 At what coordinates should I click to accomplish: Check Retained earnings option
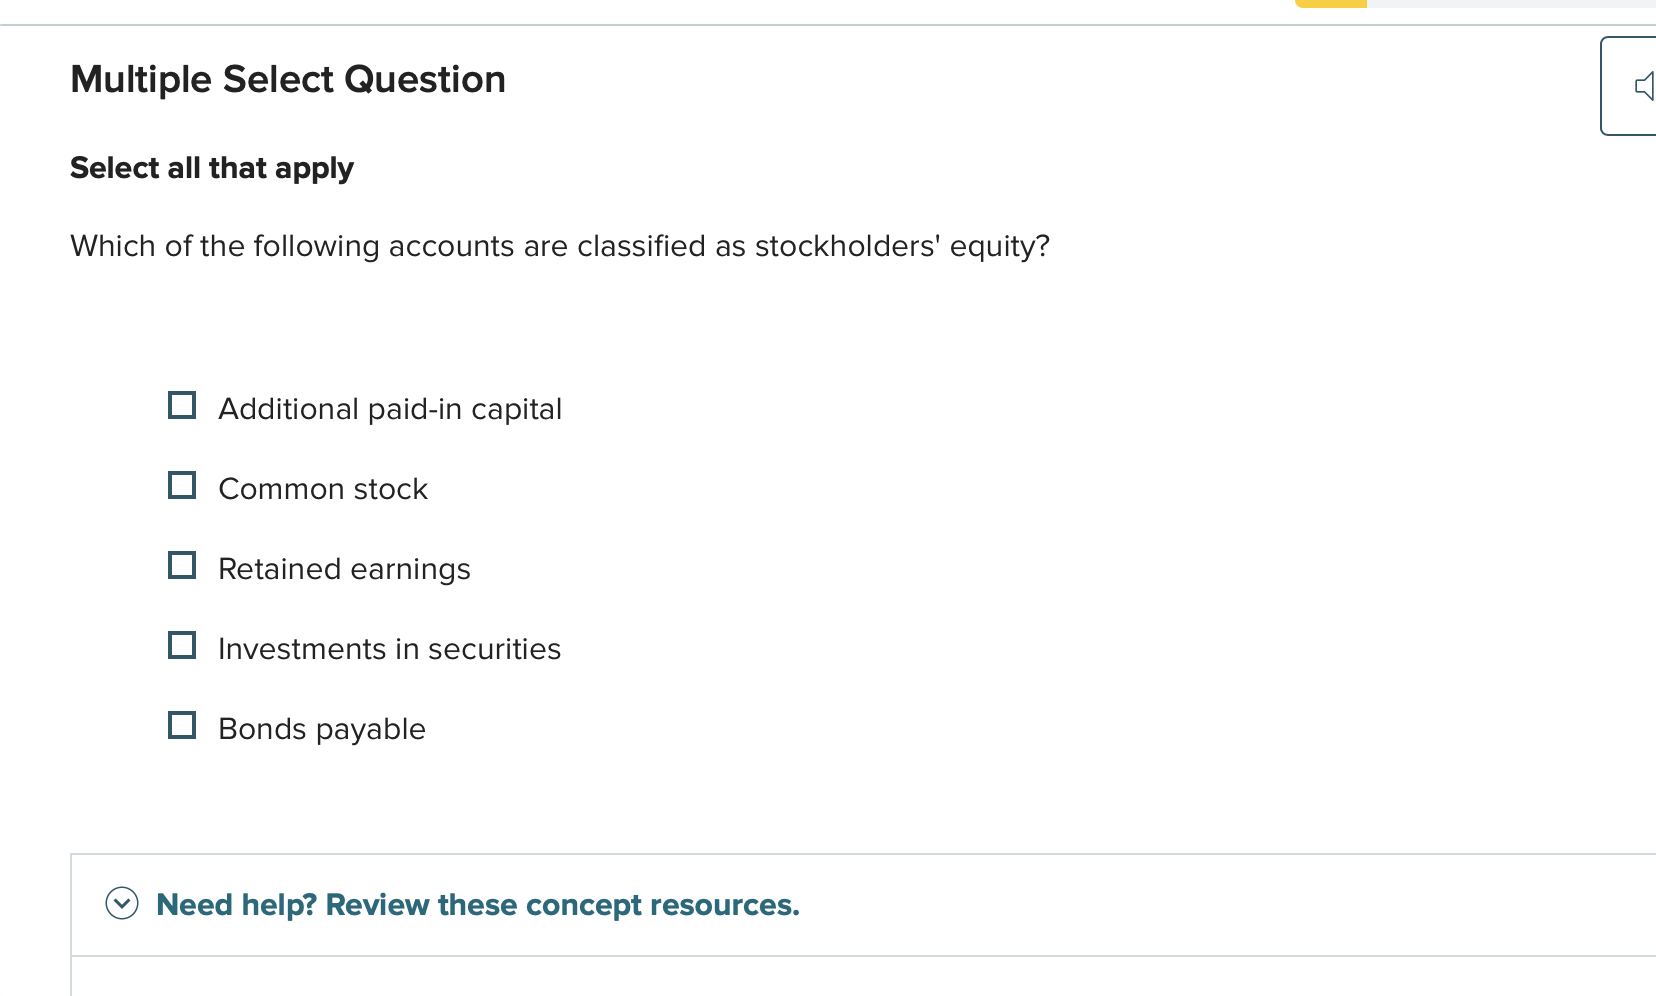[182, 565]
